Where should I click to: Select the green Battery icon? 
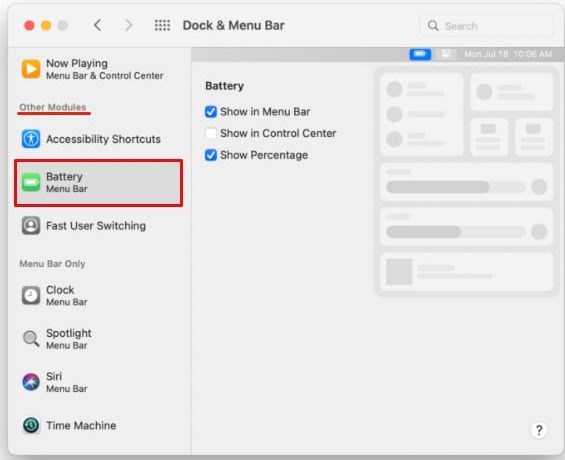tap(31, 182)
